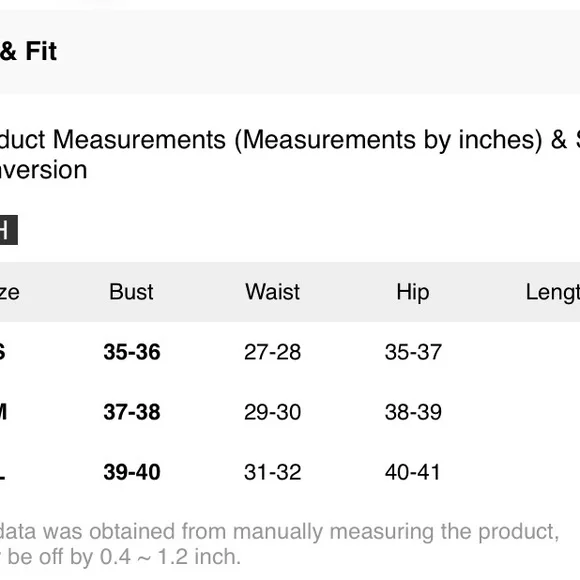
Task: Select waist value 27-28
Action: point(273,352)
